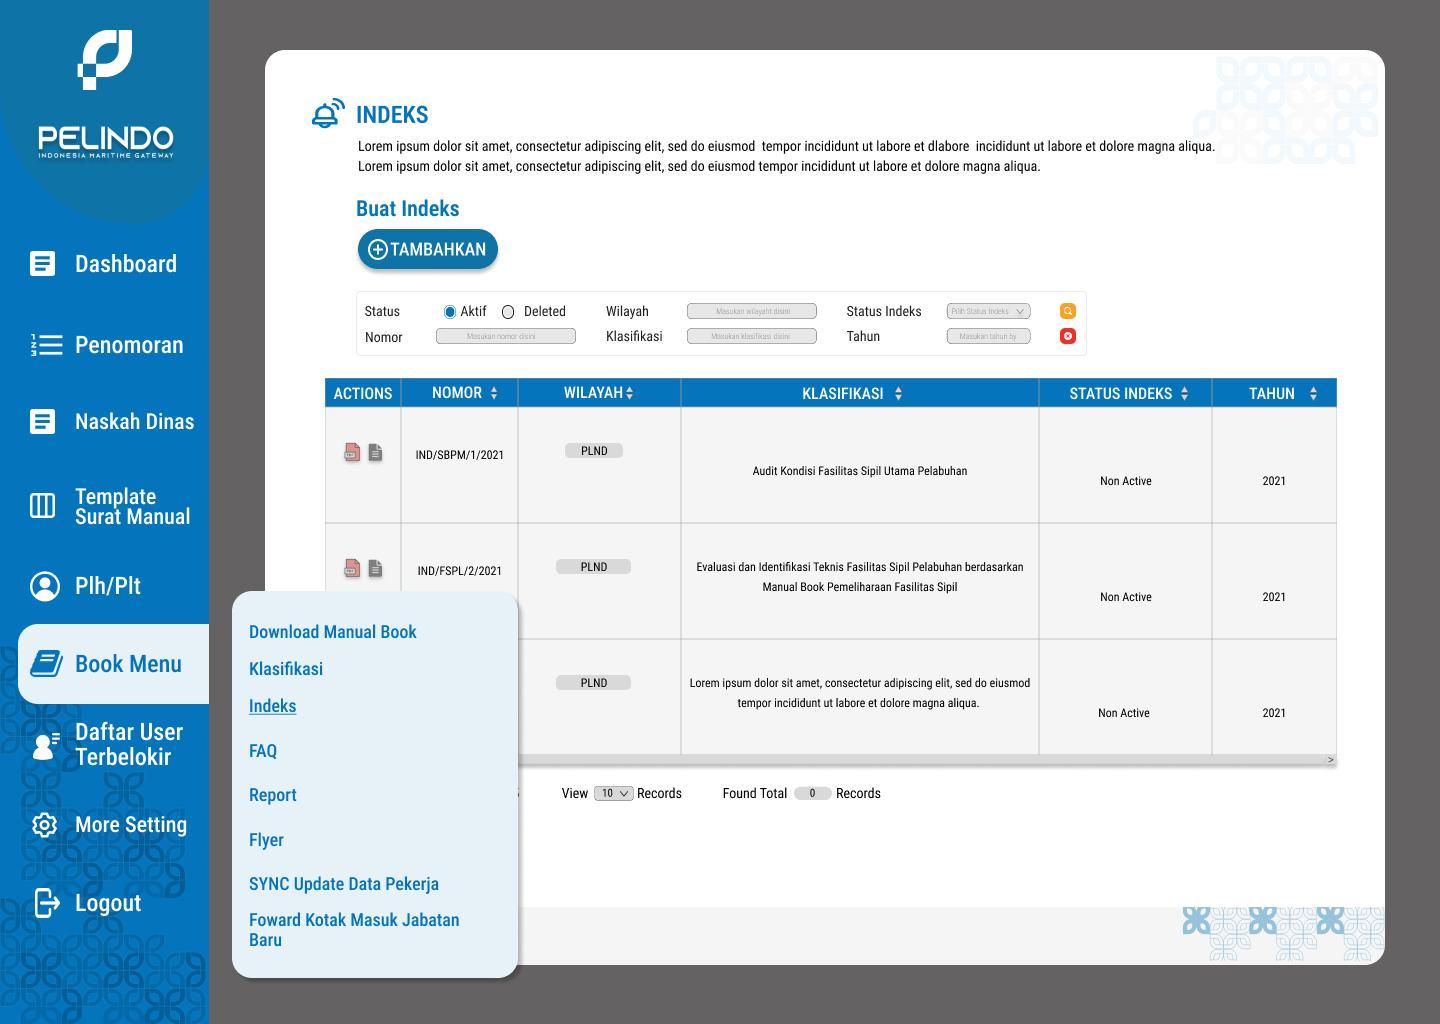Focus the Klasifikasi filter input
Viewport: 1440px width, 1024px height.
click(x=752, y=336)
